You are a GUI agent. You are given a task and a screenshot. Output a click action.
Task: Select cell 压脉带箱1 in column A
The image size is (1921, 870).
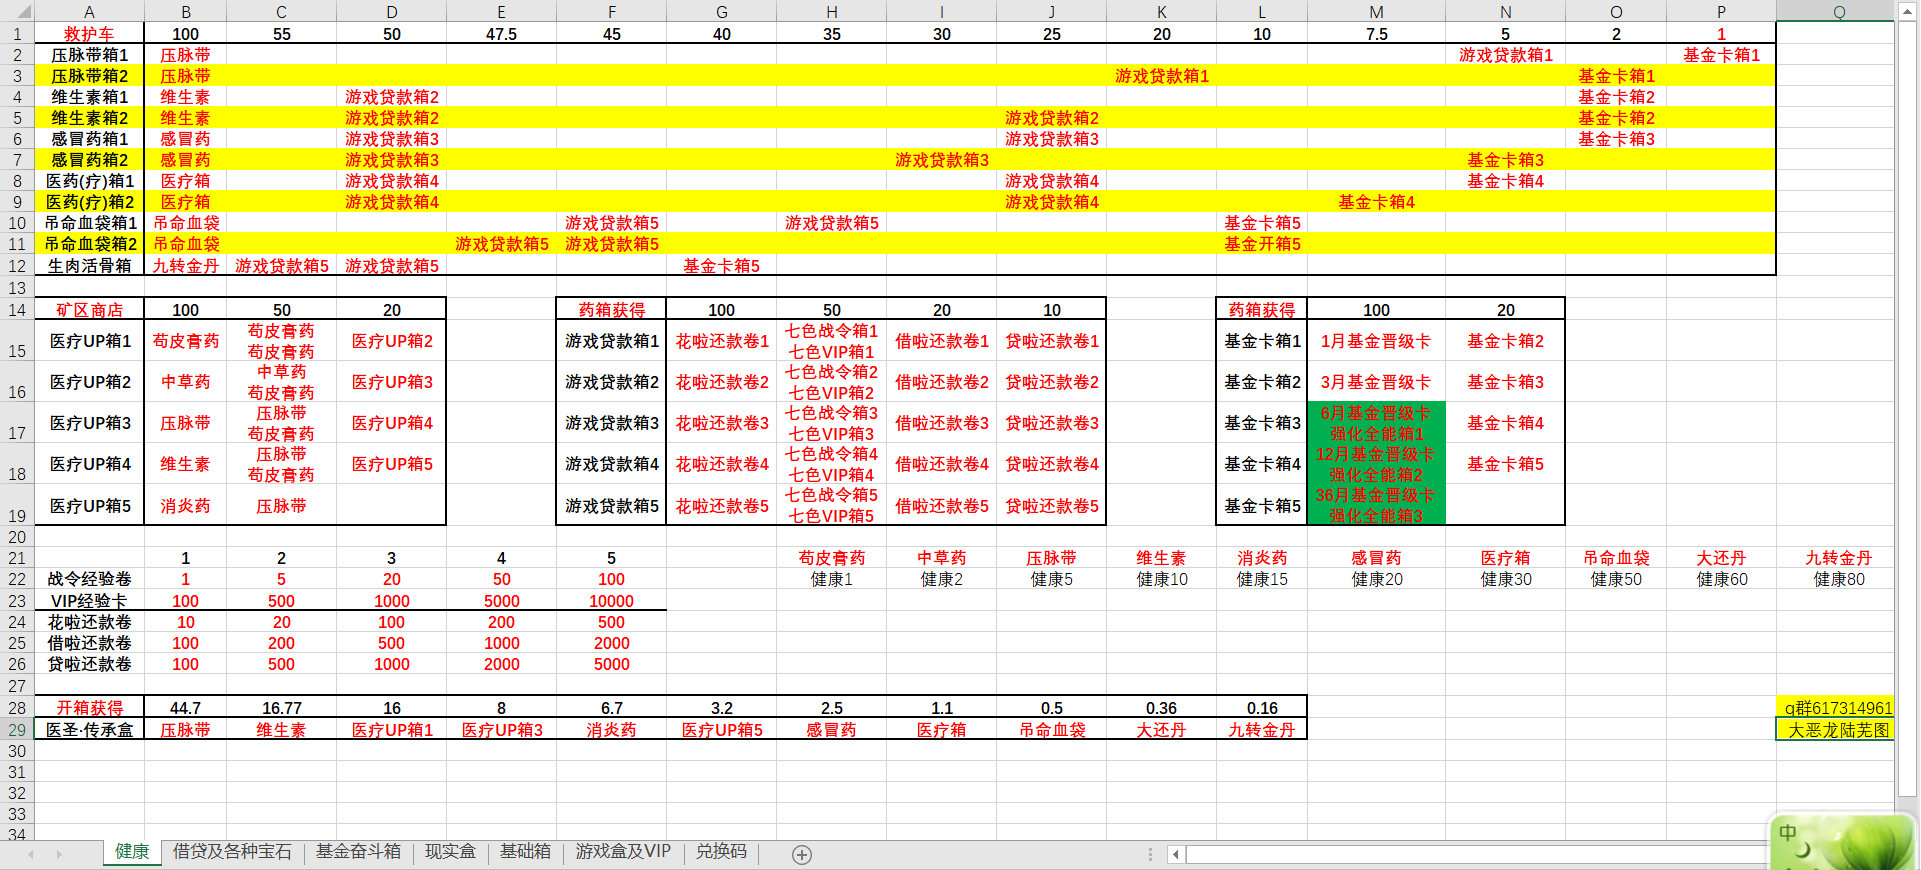[x=89, y=55]
